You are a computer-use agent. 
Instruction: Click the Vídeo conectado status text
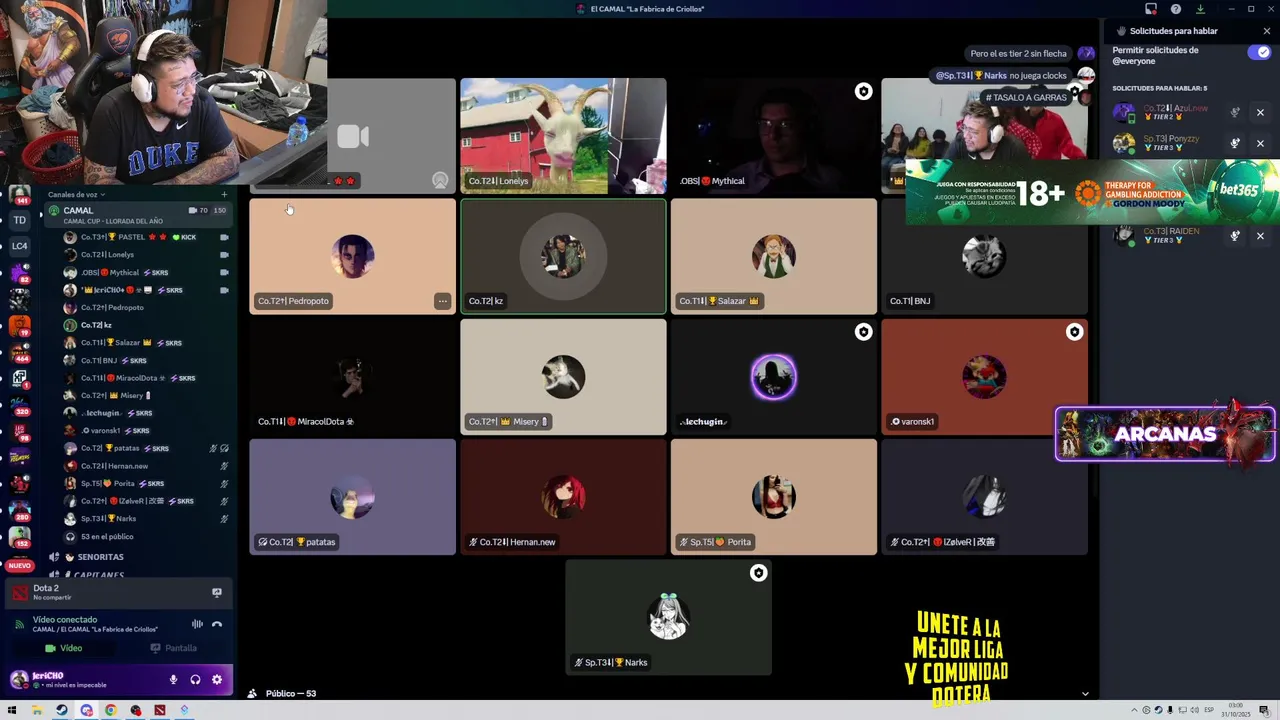click(65, 620)
